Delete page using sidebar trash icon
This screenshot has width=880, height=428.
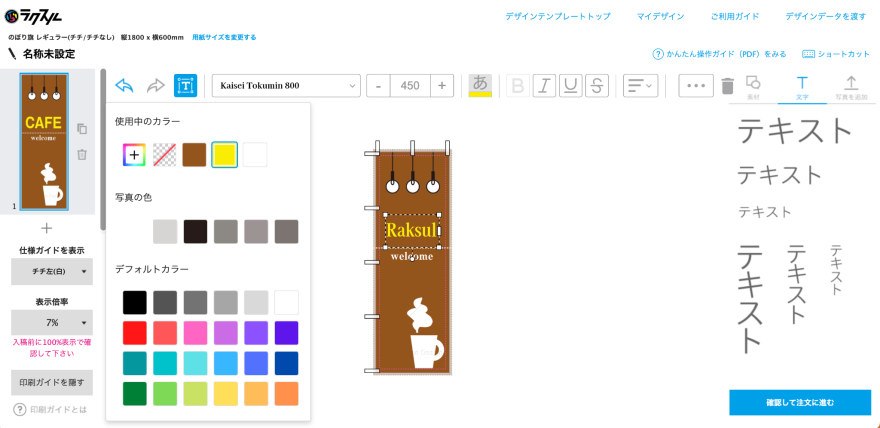click(82, 154)
